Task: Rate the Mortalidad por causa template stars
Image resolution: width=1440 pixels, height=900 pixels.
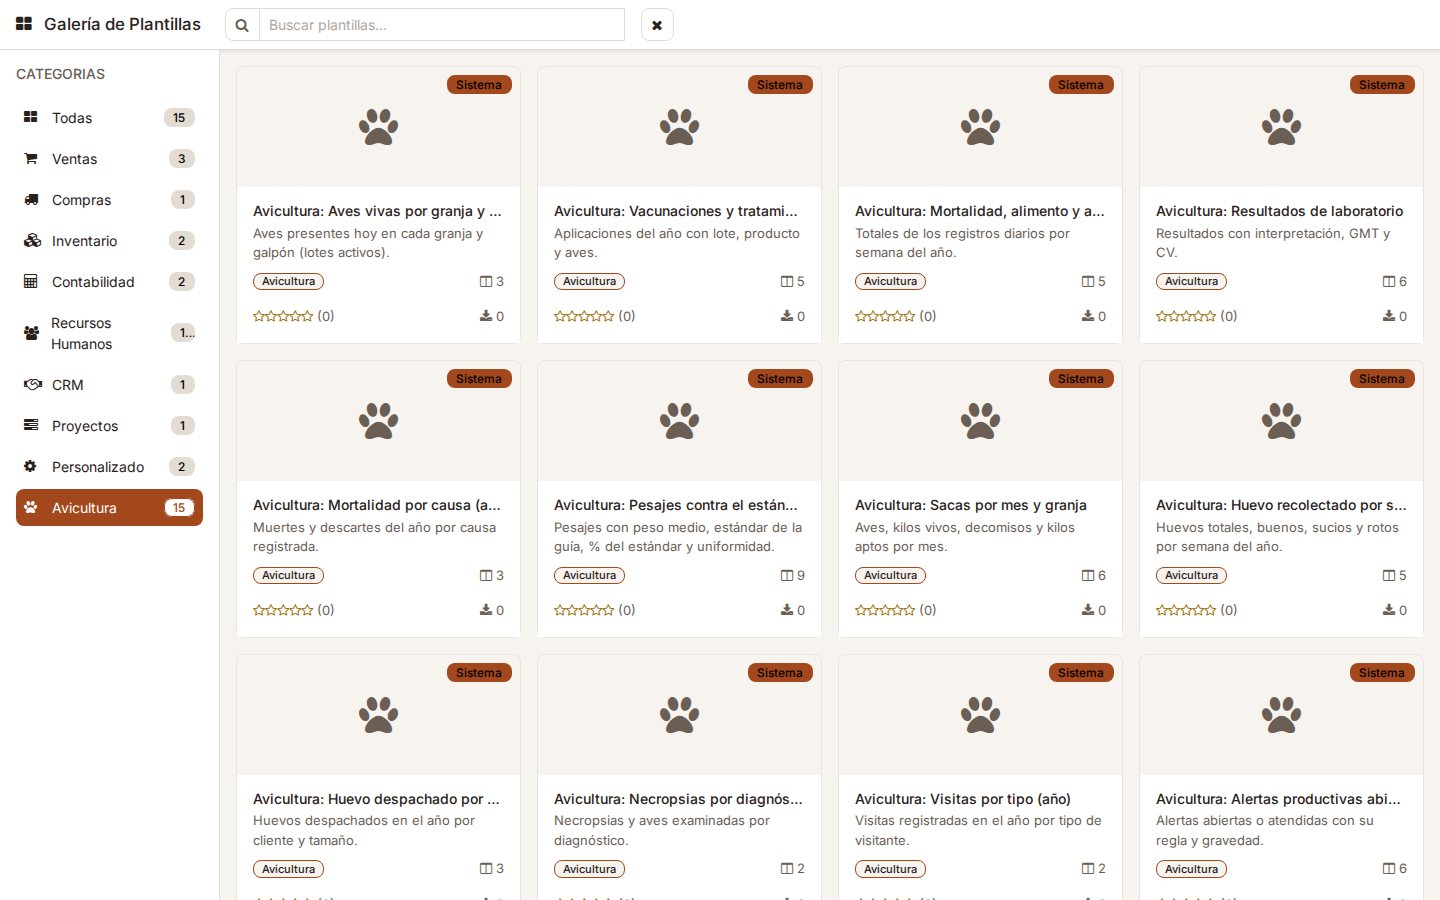Action: pyautogui.click(x=283, y=610)
